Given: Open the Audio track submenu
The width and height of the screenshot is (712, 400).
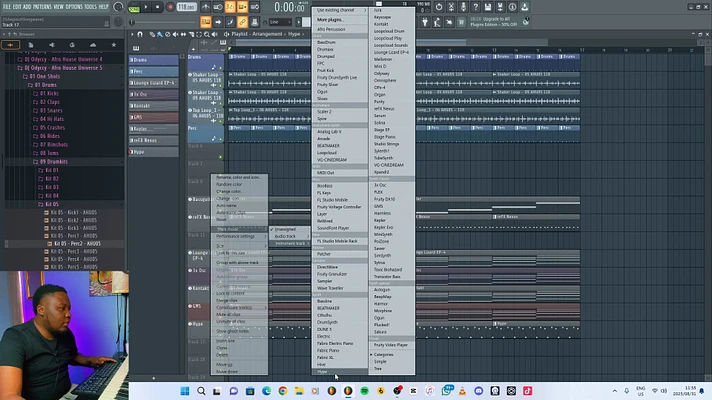Looking at the screenshot, I should click(x=290, y=237).
